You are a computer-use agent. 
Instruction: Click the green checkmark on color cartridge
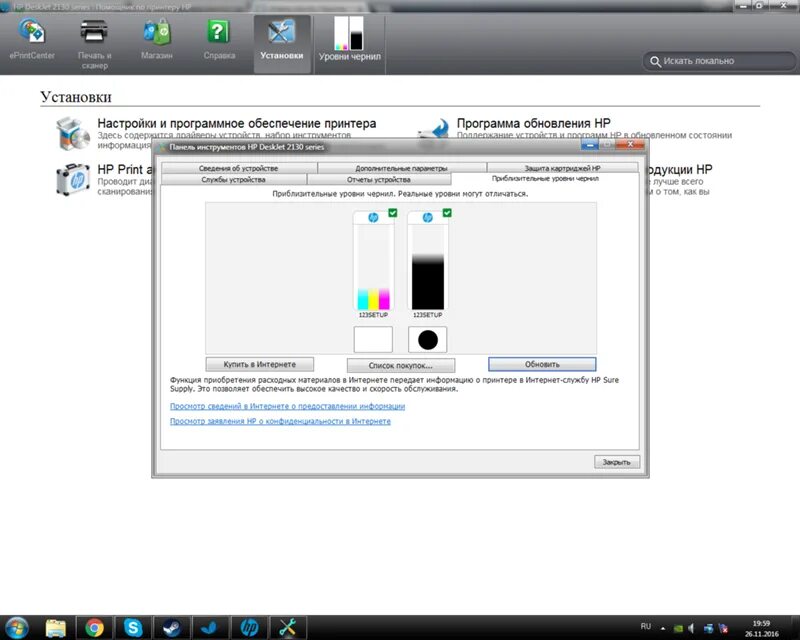pos(392,212)
